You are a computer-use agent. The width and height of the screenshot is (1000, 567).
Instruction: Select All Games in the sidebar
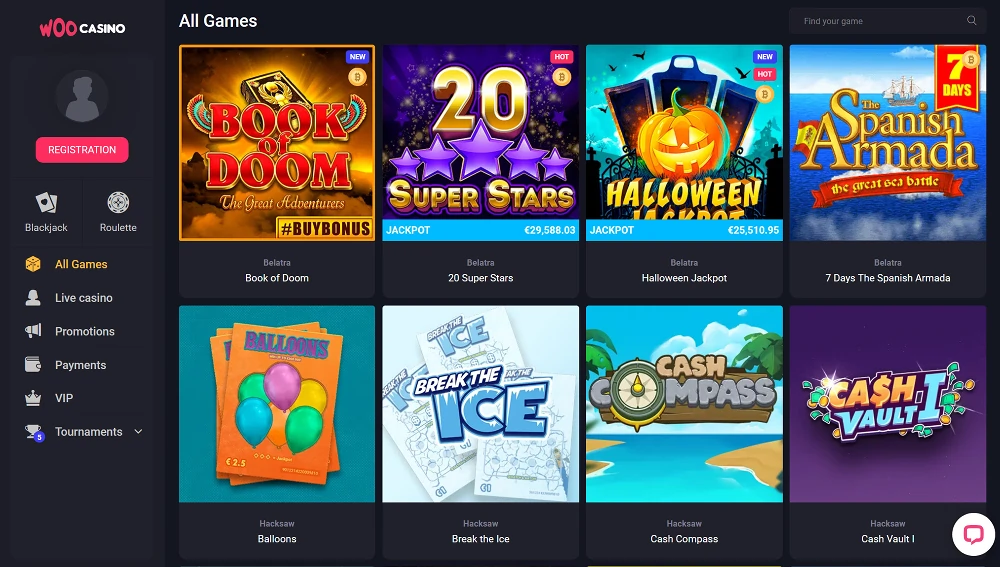[x=81, y=264]
